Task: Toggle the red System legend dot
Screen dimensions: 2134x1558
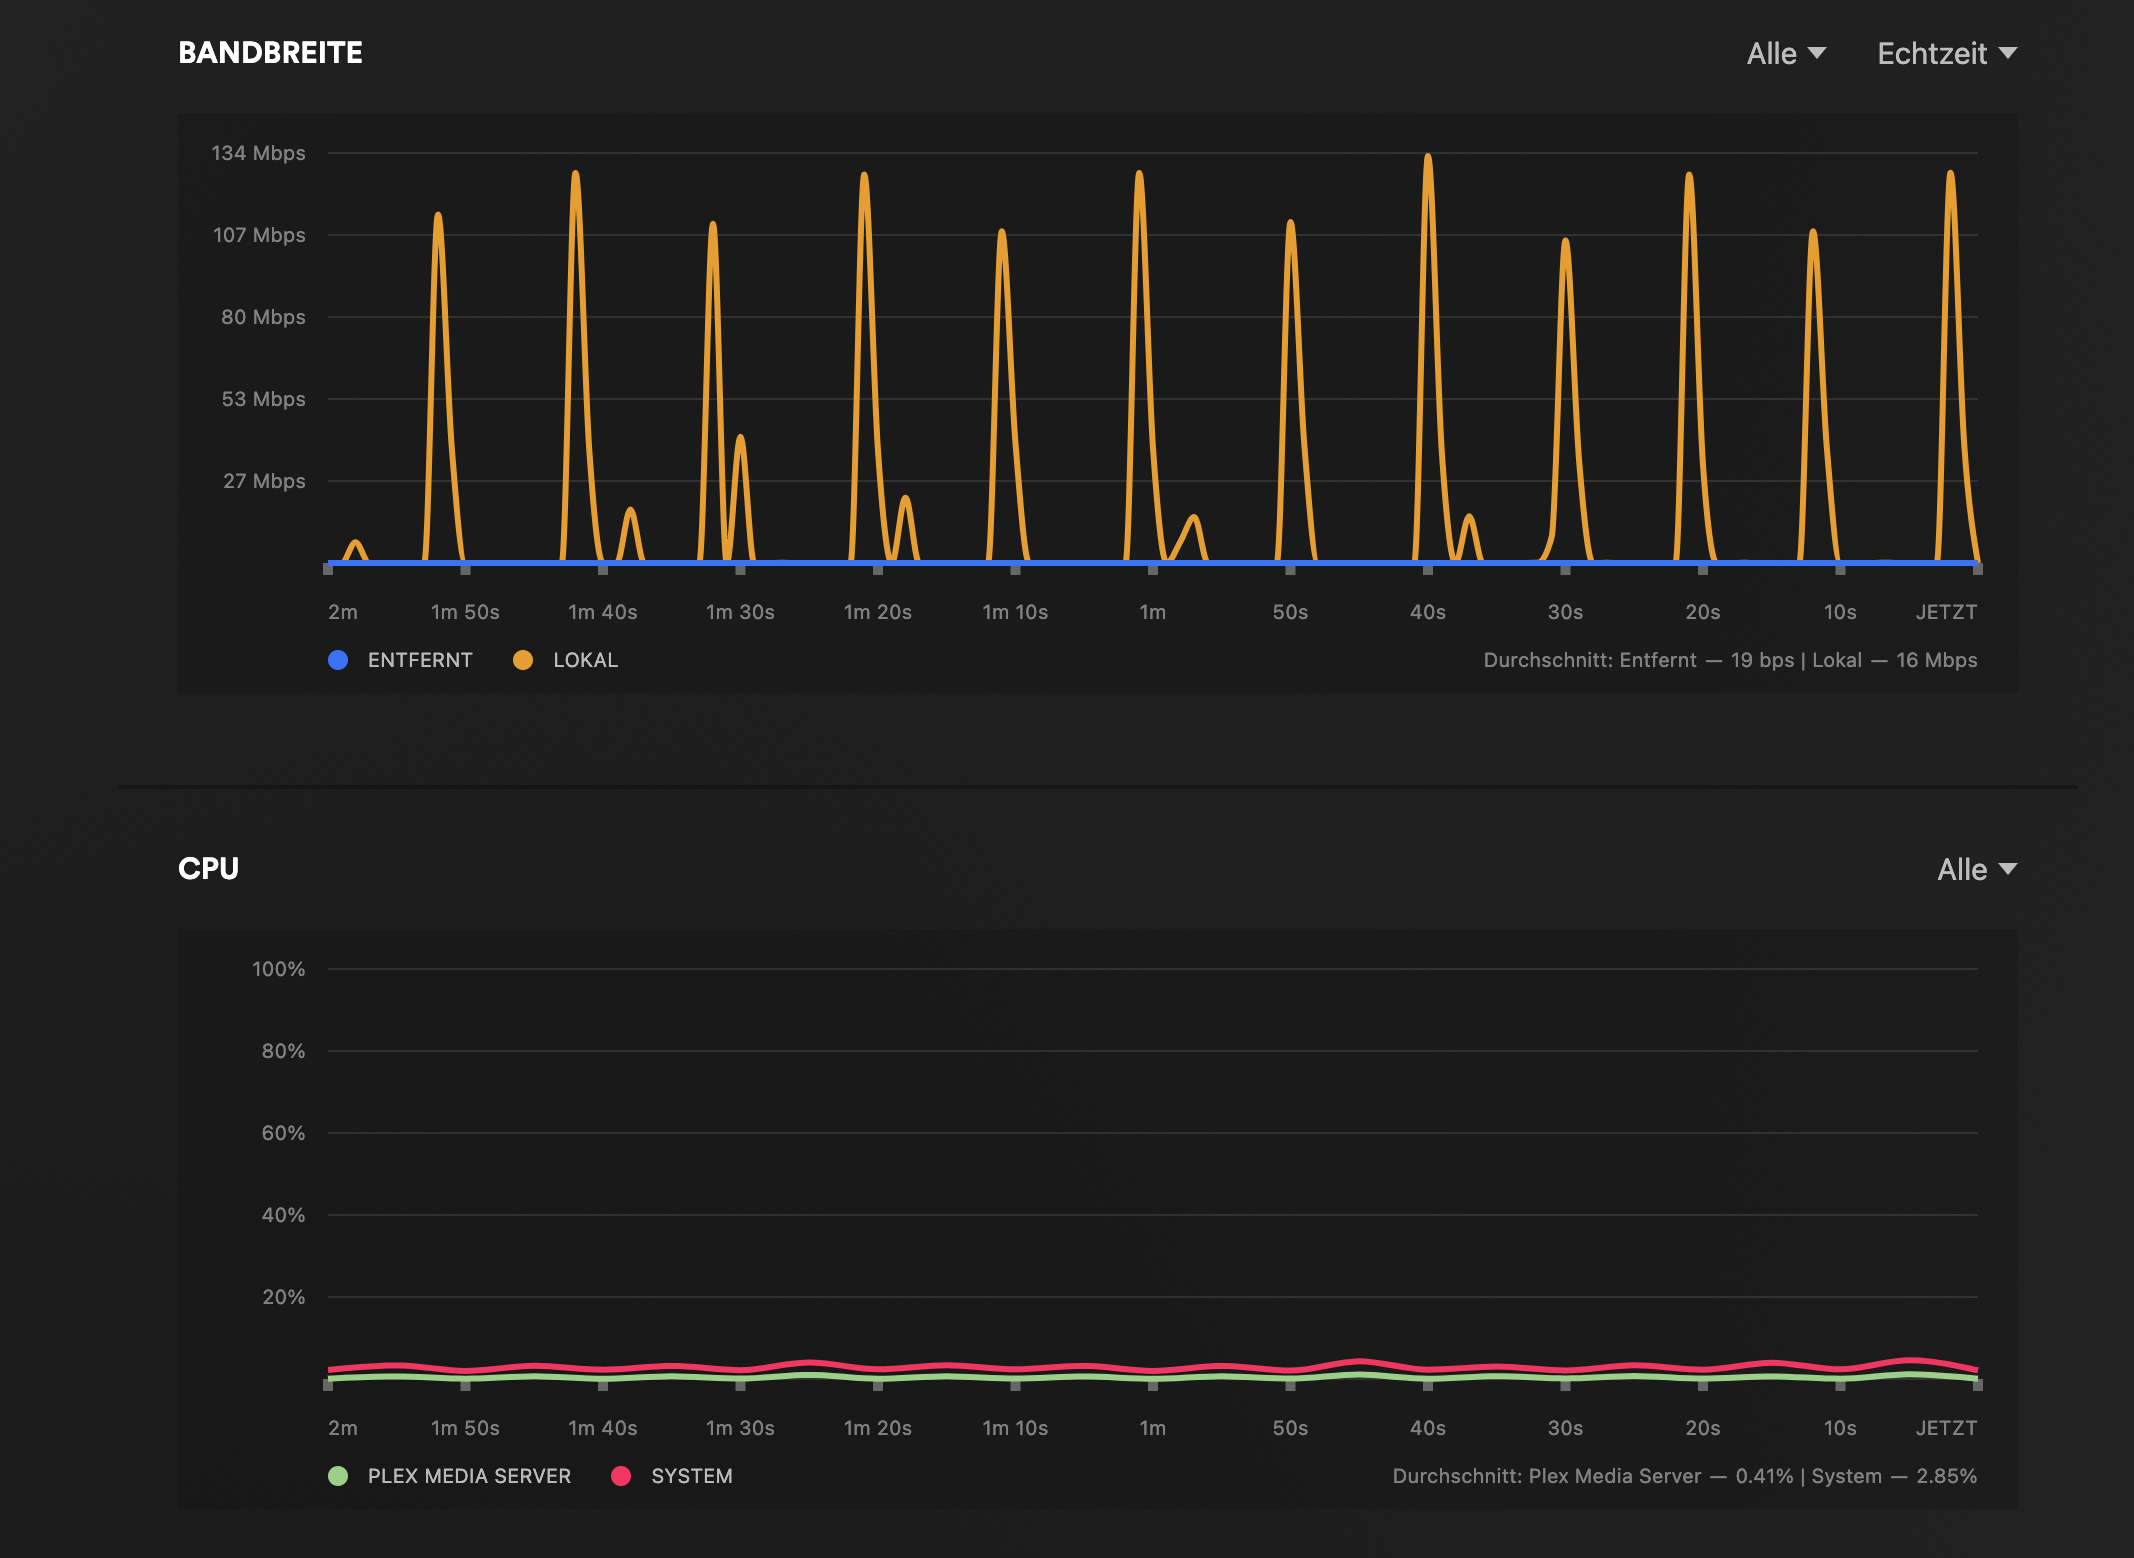Action: tap(621, 1476)
